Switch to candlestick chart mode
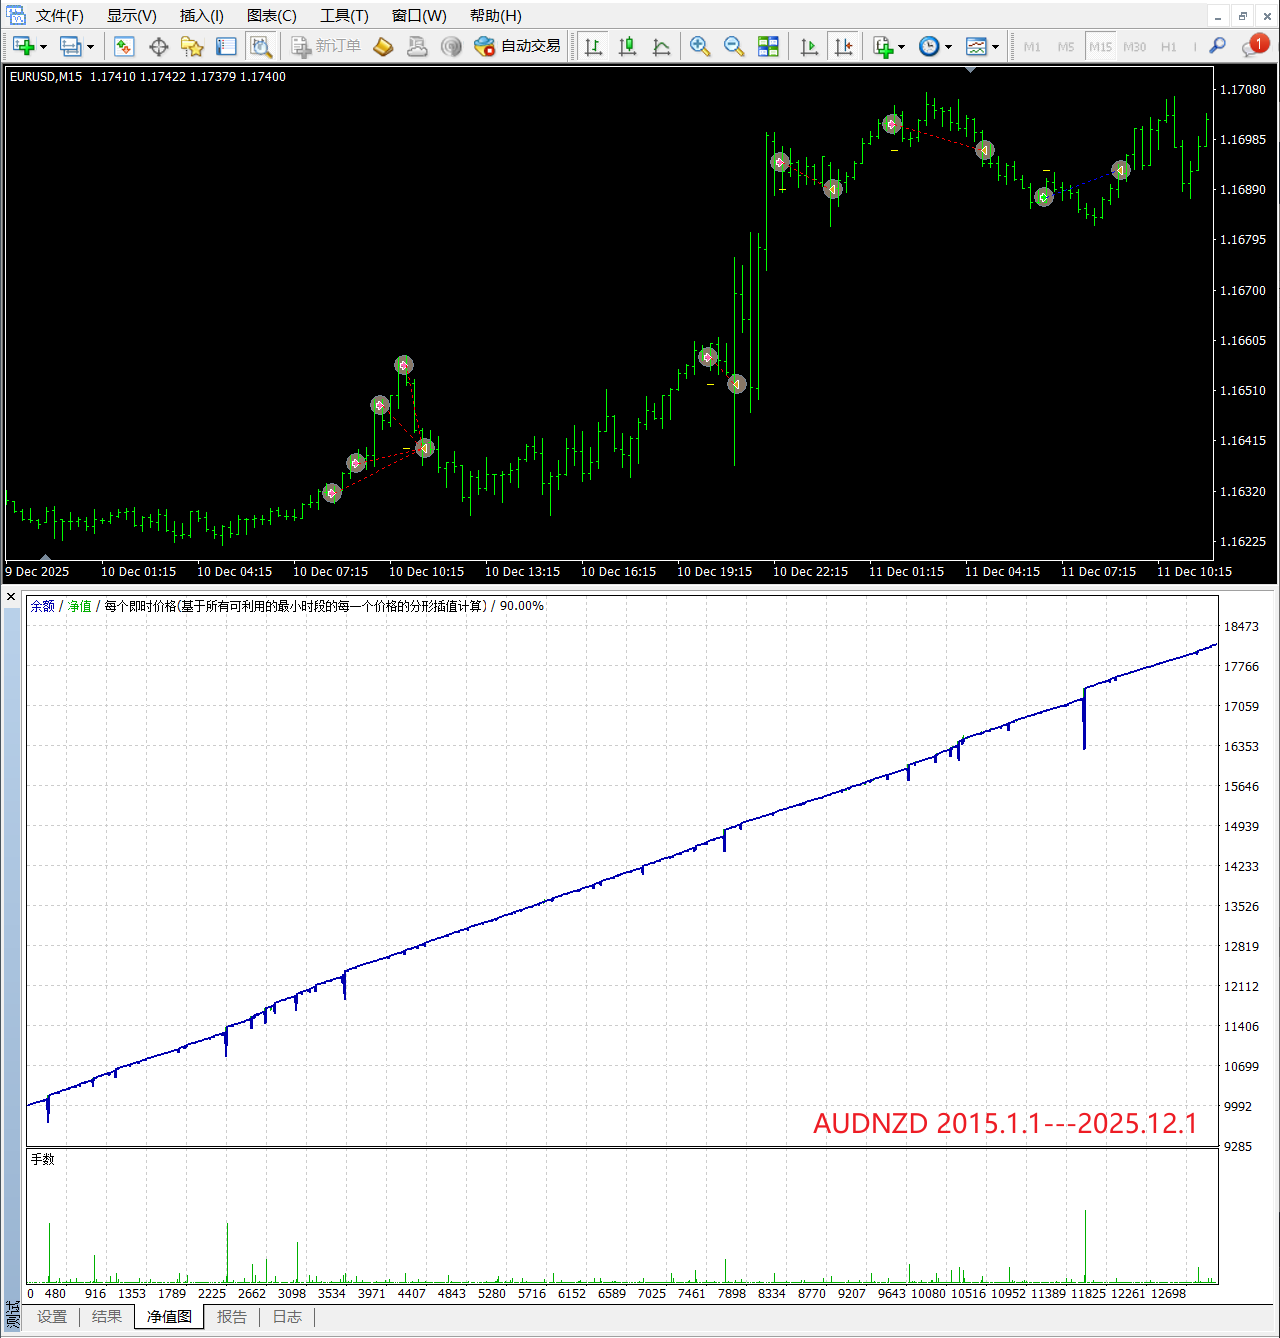Viewport: 1280px width, 1338px height. [x=627, y=47]
